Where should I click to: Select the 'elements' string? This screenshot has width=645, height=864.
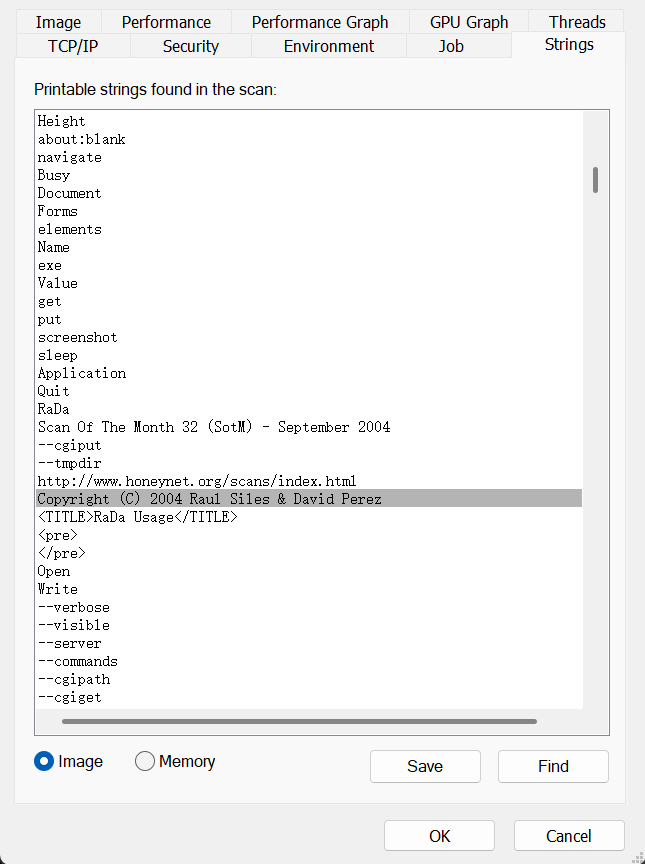309,229
